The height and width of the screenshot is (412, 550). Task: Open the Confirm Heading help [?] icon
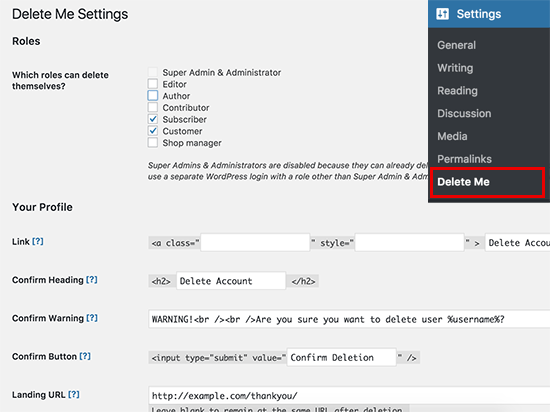pyautogui.click(x=92, y=280)
